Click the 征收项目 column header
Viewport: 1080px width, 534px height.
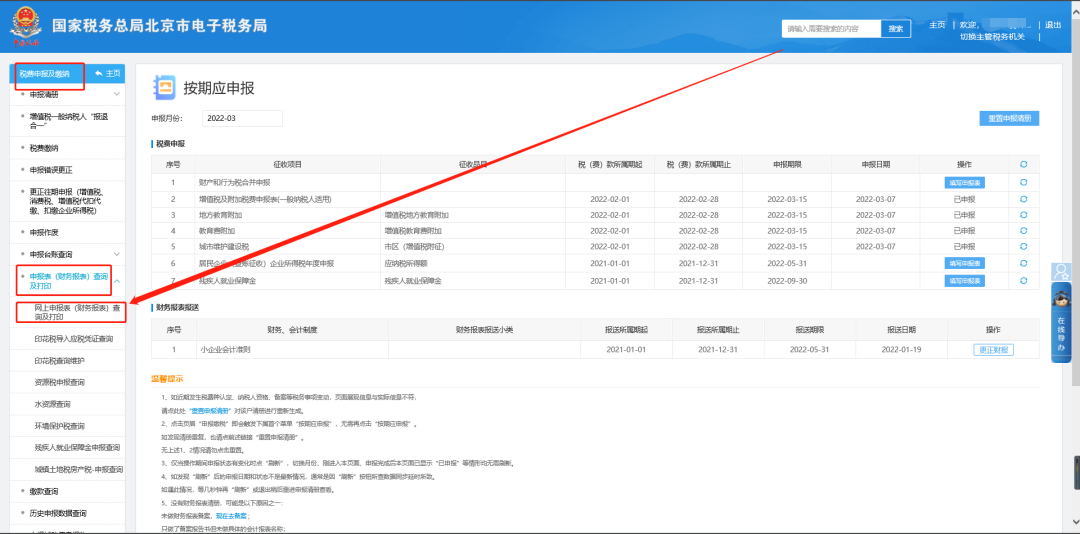pyautogui.click(x=288, y=165)
